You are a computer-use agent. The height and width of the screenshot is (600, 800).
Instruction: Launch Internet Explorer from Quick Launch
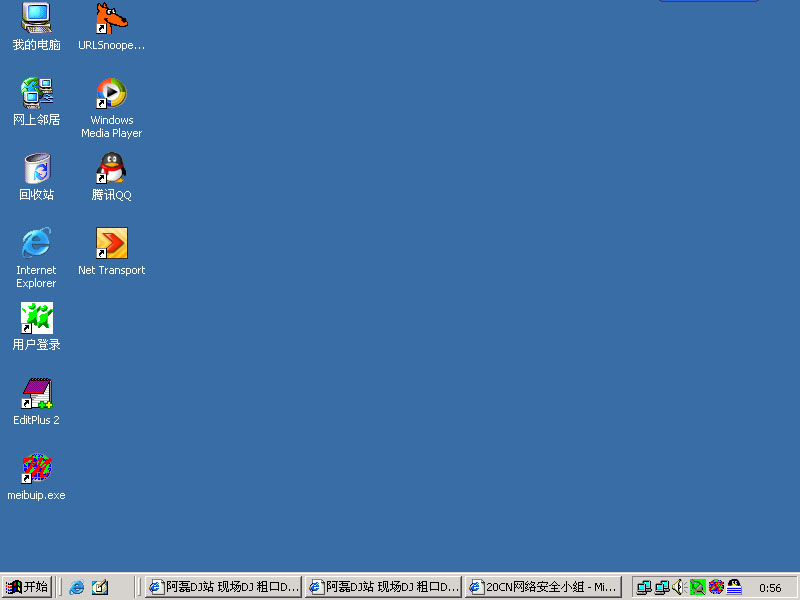click(x=77, y=587)
